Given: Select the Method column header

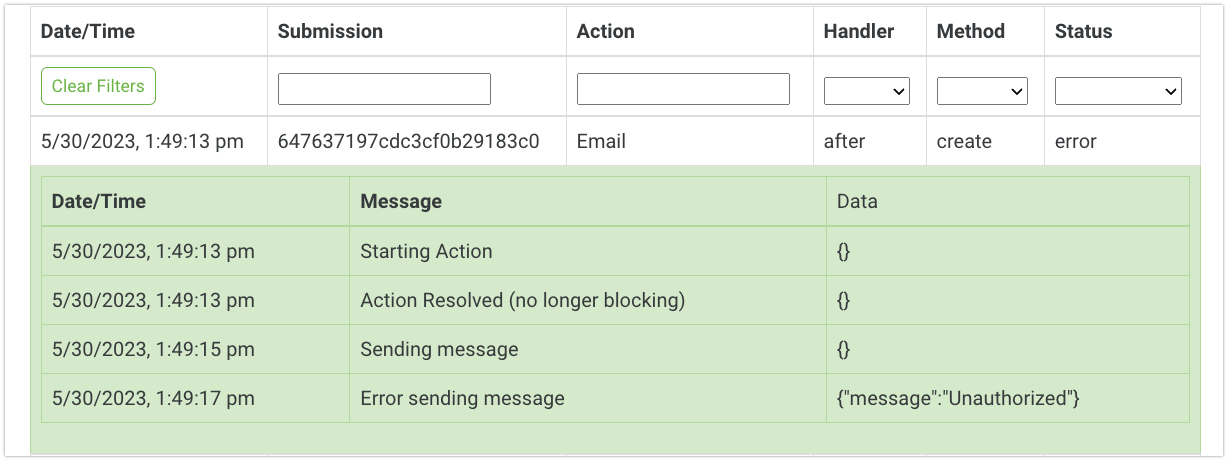Looking at the screenshot, I should (971, 31).
